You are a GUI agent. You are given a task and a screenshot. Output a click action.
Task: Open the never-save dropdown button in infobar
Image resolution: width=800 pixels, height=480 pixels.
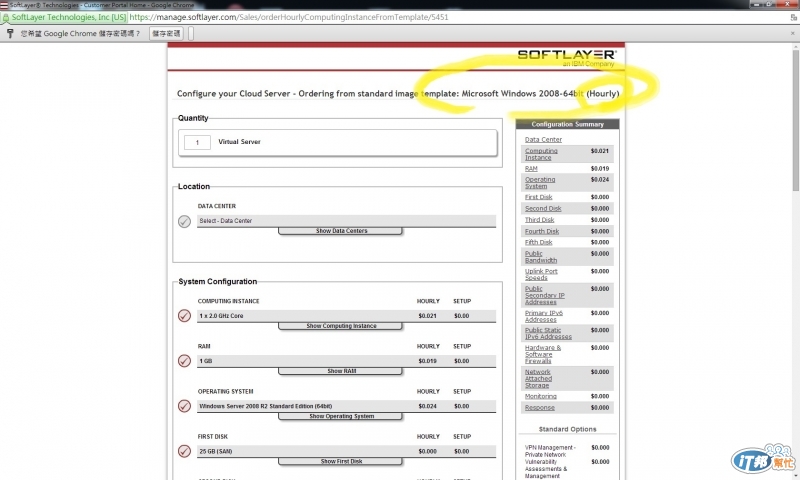click(191, 34)
